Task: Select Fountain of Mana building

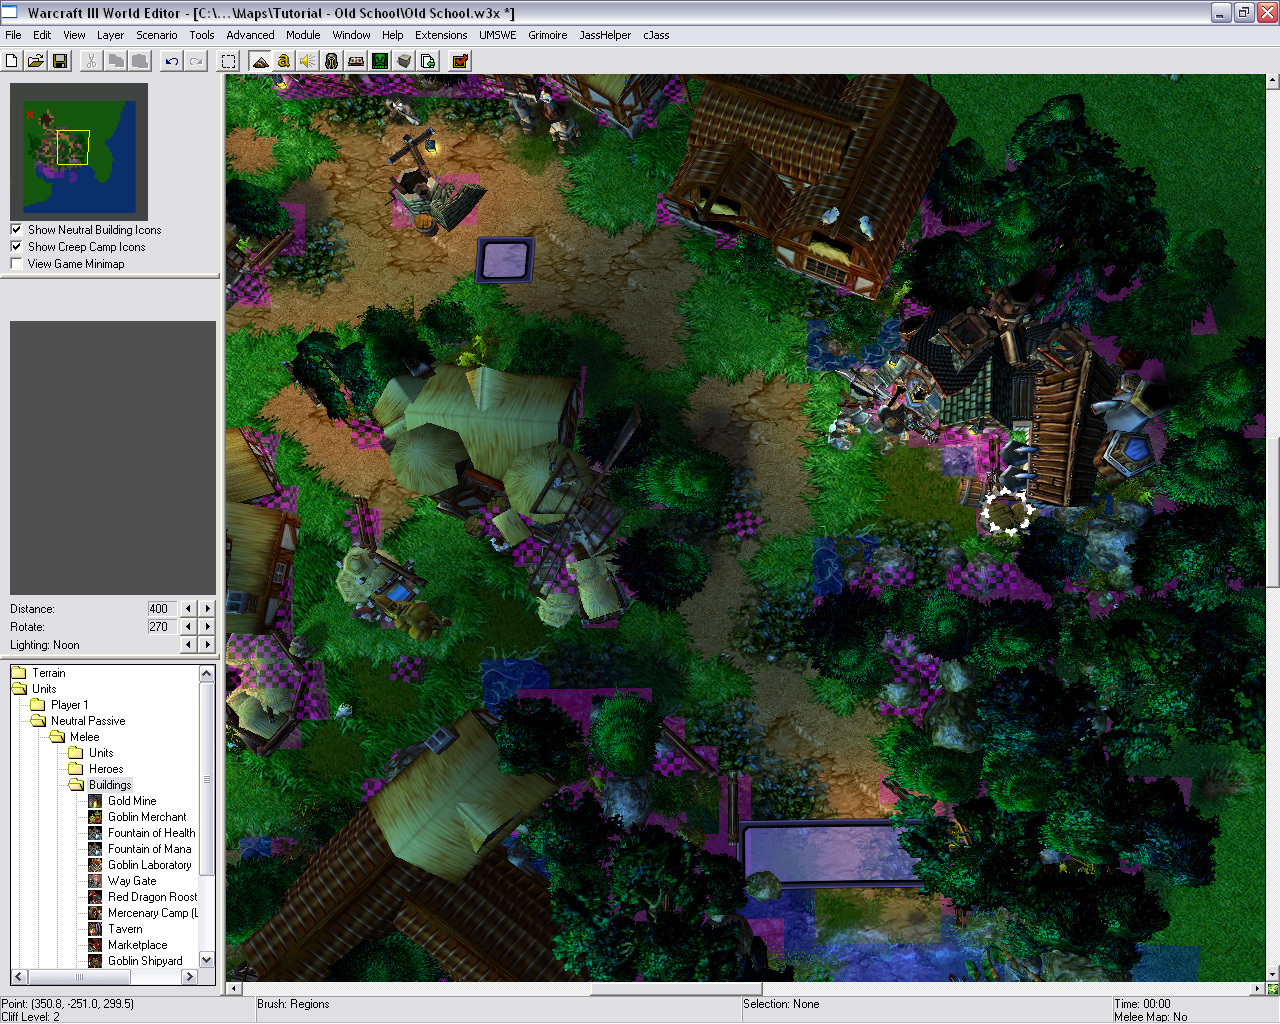Action: point(149,849)
